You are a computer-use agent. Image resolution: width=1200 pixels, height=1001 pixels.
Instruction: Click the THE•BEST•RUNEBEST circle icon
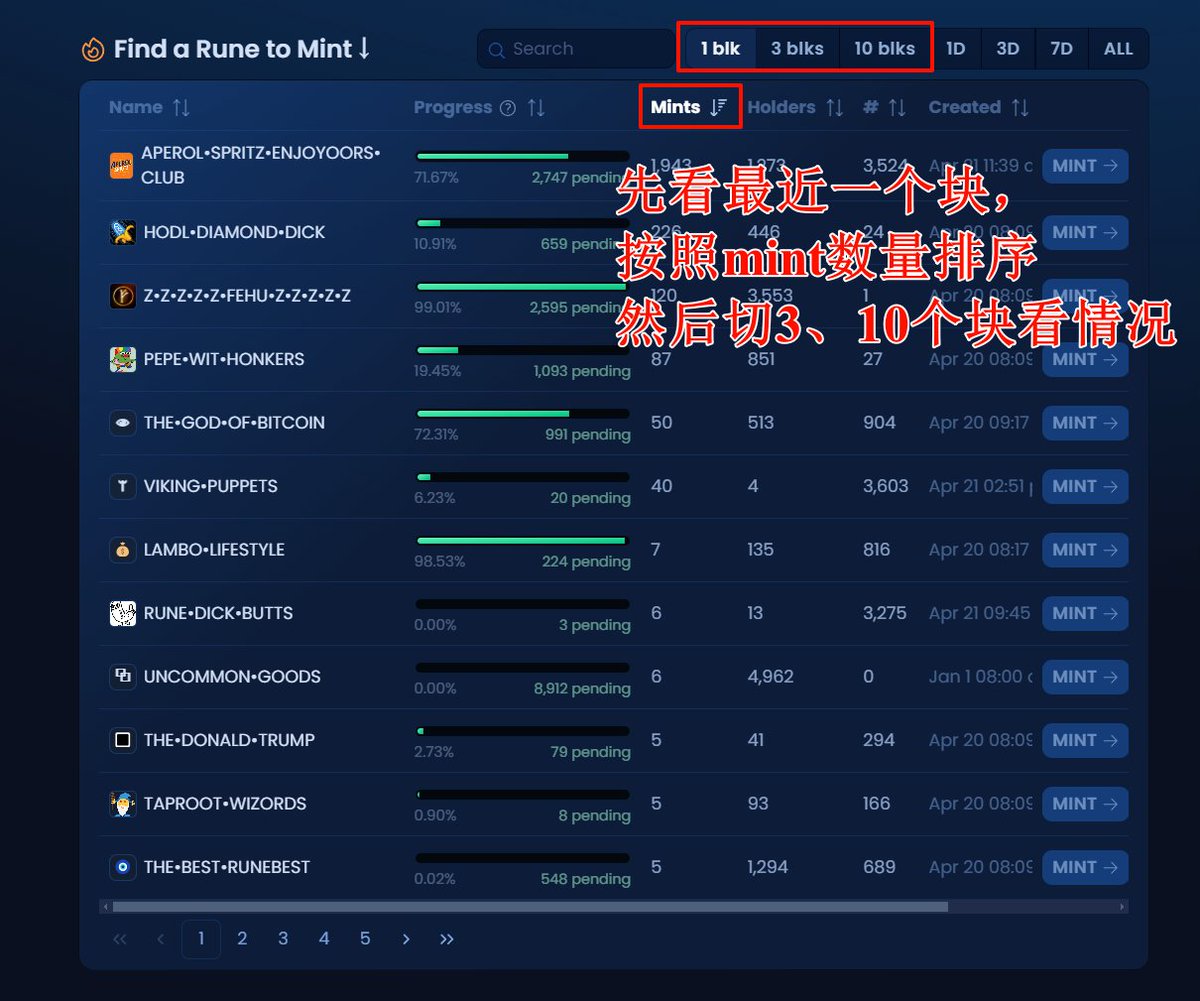122,867
